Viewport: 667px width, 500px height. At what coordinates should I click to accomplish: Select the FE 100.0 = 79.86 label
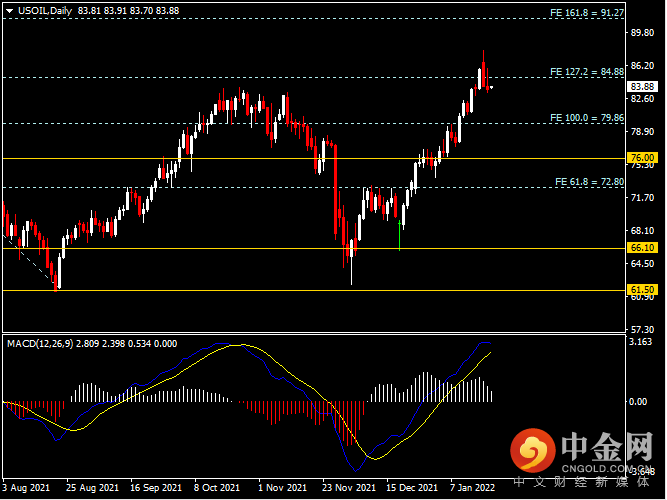[587, 117]
